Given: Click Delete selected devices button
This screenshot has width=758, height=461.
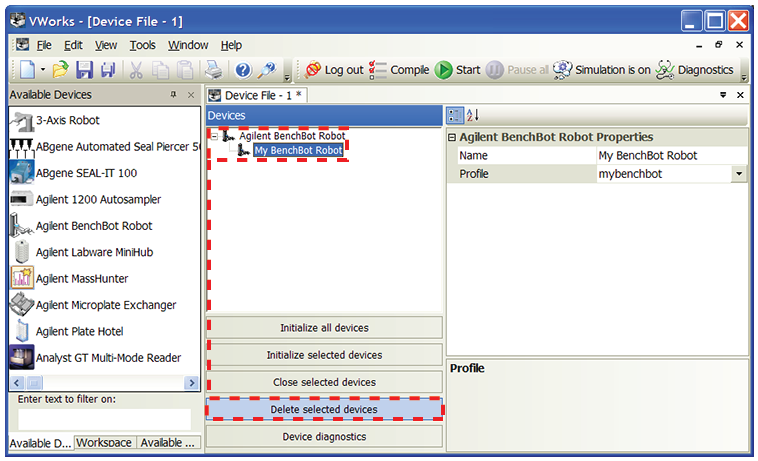Looking at the screenshot, I should (x=324, y=409).
